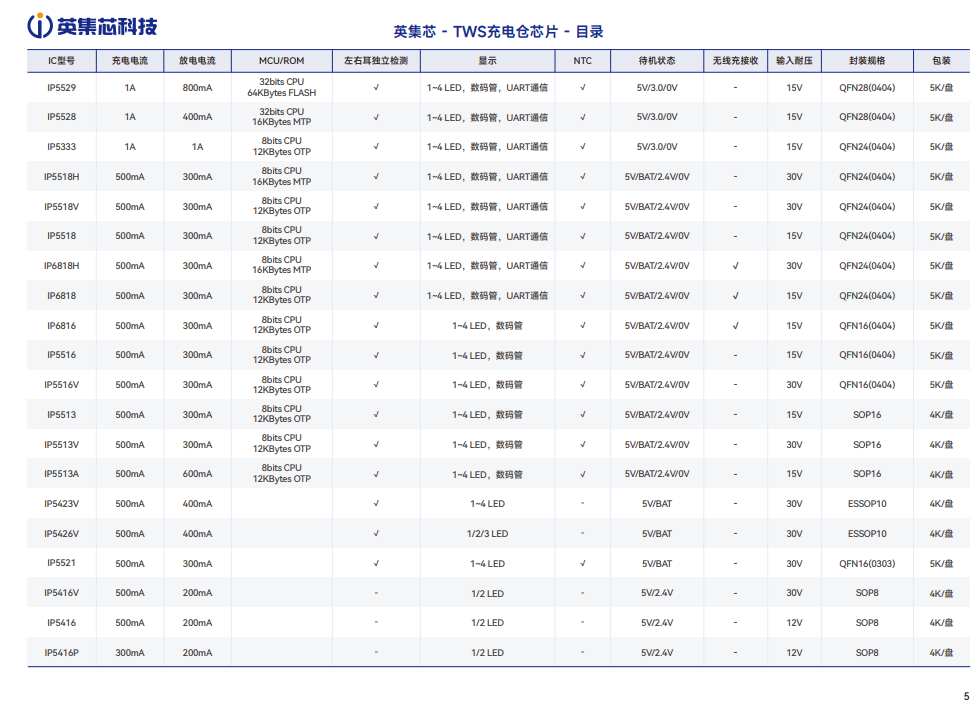Click the blue and orange logo icon
The image size is (980, 725).
coord(40,26)
